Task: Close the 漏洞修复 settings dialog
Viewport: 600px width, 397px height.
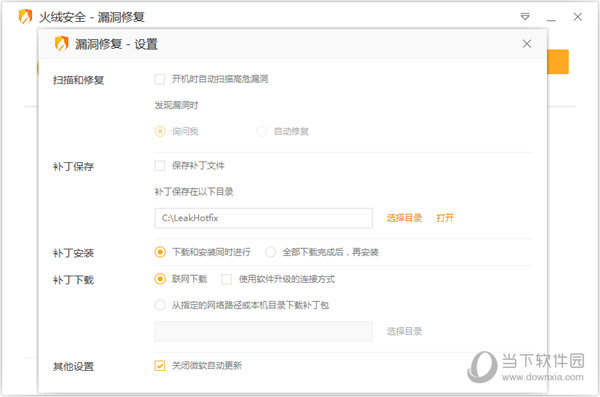Action: (x=527, y=44)
